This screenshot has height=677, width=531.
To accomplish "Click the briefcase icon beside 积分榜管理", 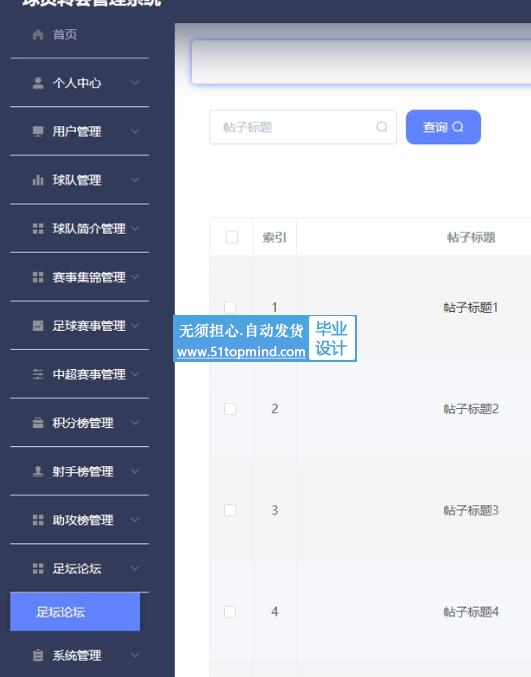I will coord(38,423).
